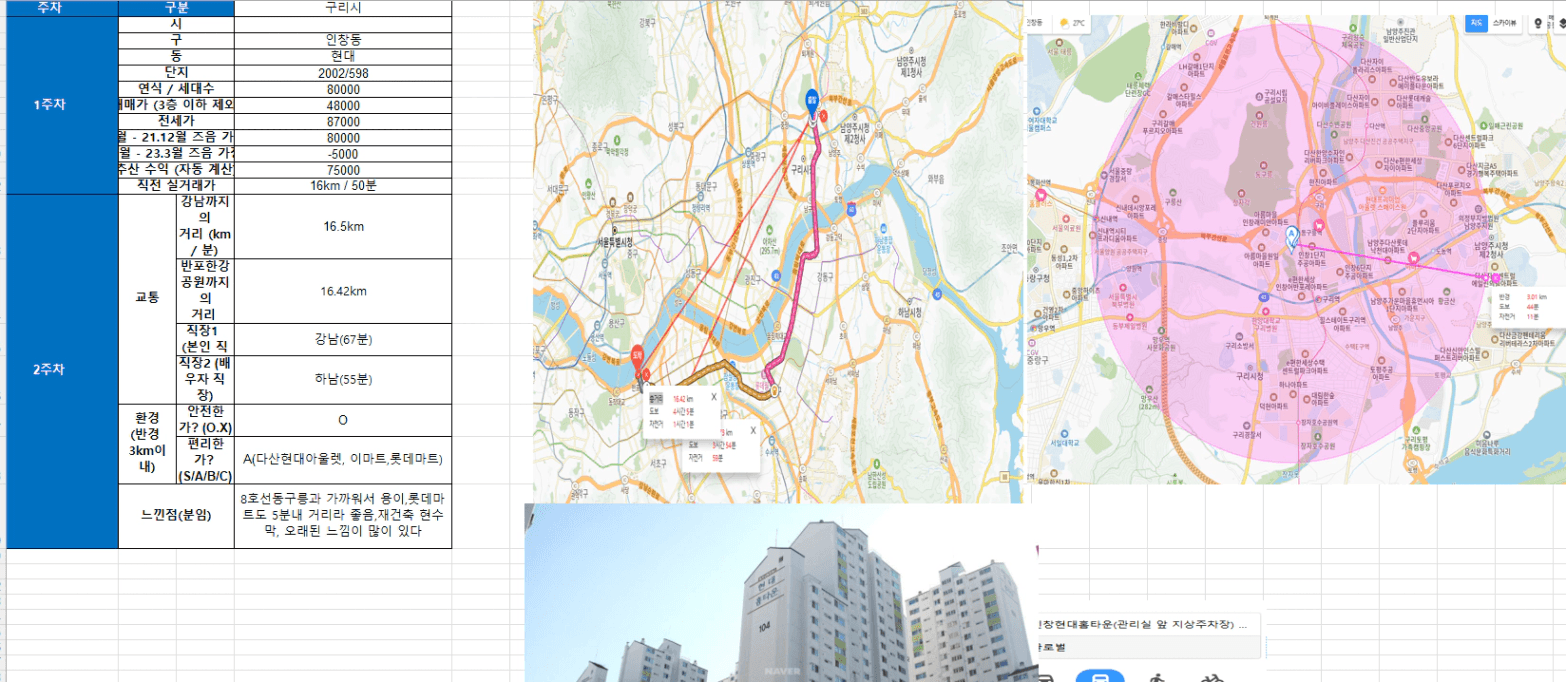Select the 주차 header cell
1566x682 pixels.
pyautogui.click(x=62, y=7)
